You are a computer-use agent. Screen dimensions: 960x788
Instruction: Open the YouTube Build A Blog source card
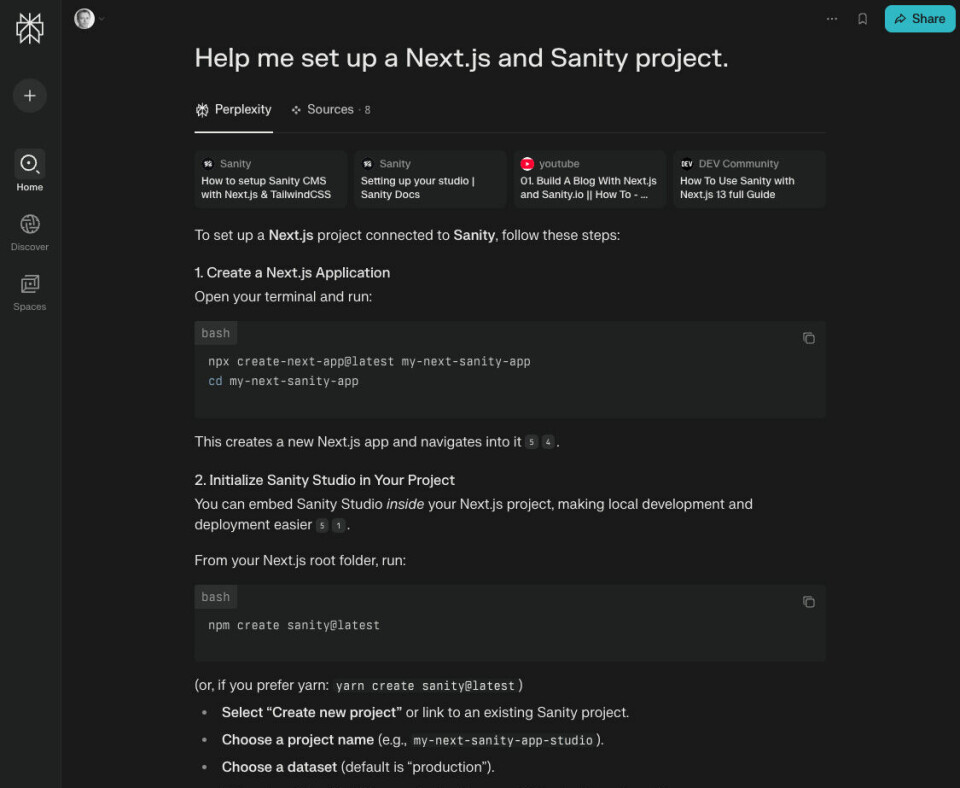coord(590,179)
